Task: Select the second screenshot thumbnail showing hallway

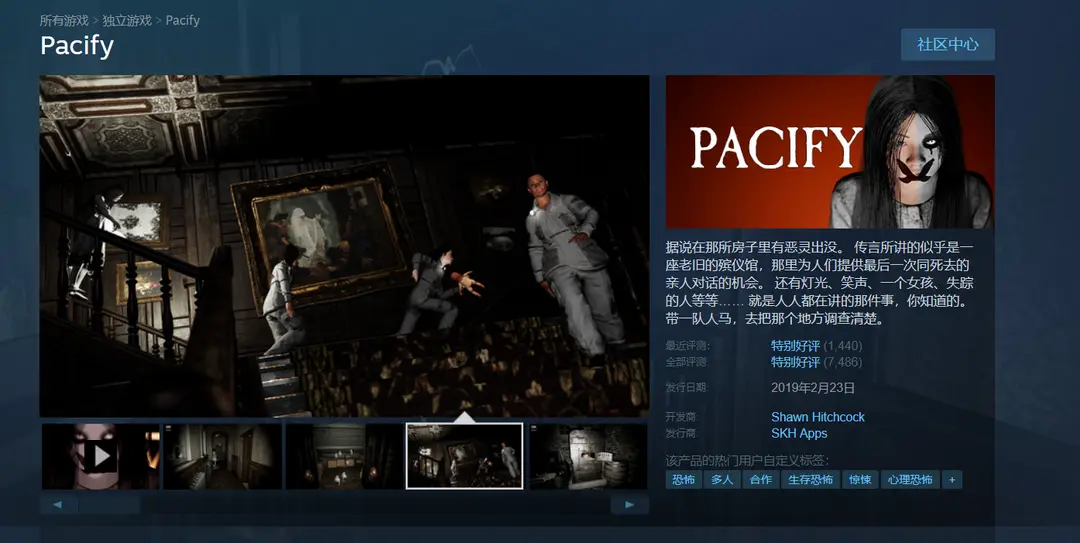Action: click(222, 456)
